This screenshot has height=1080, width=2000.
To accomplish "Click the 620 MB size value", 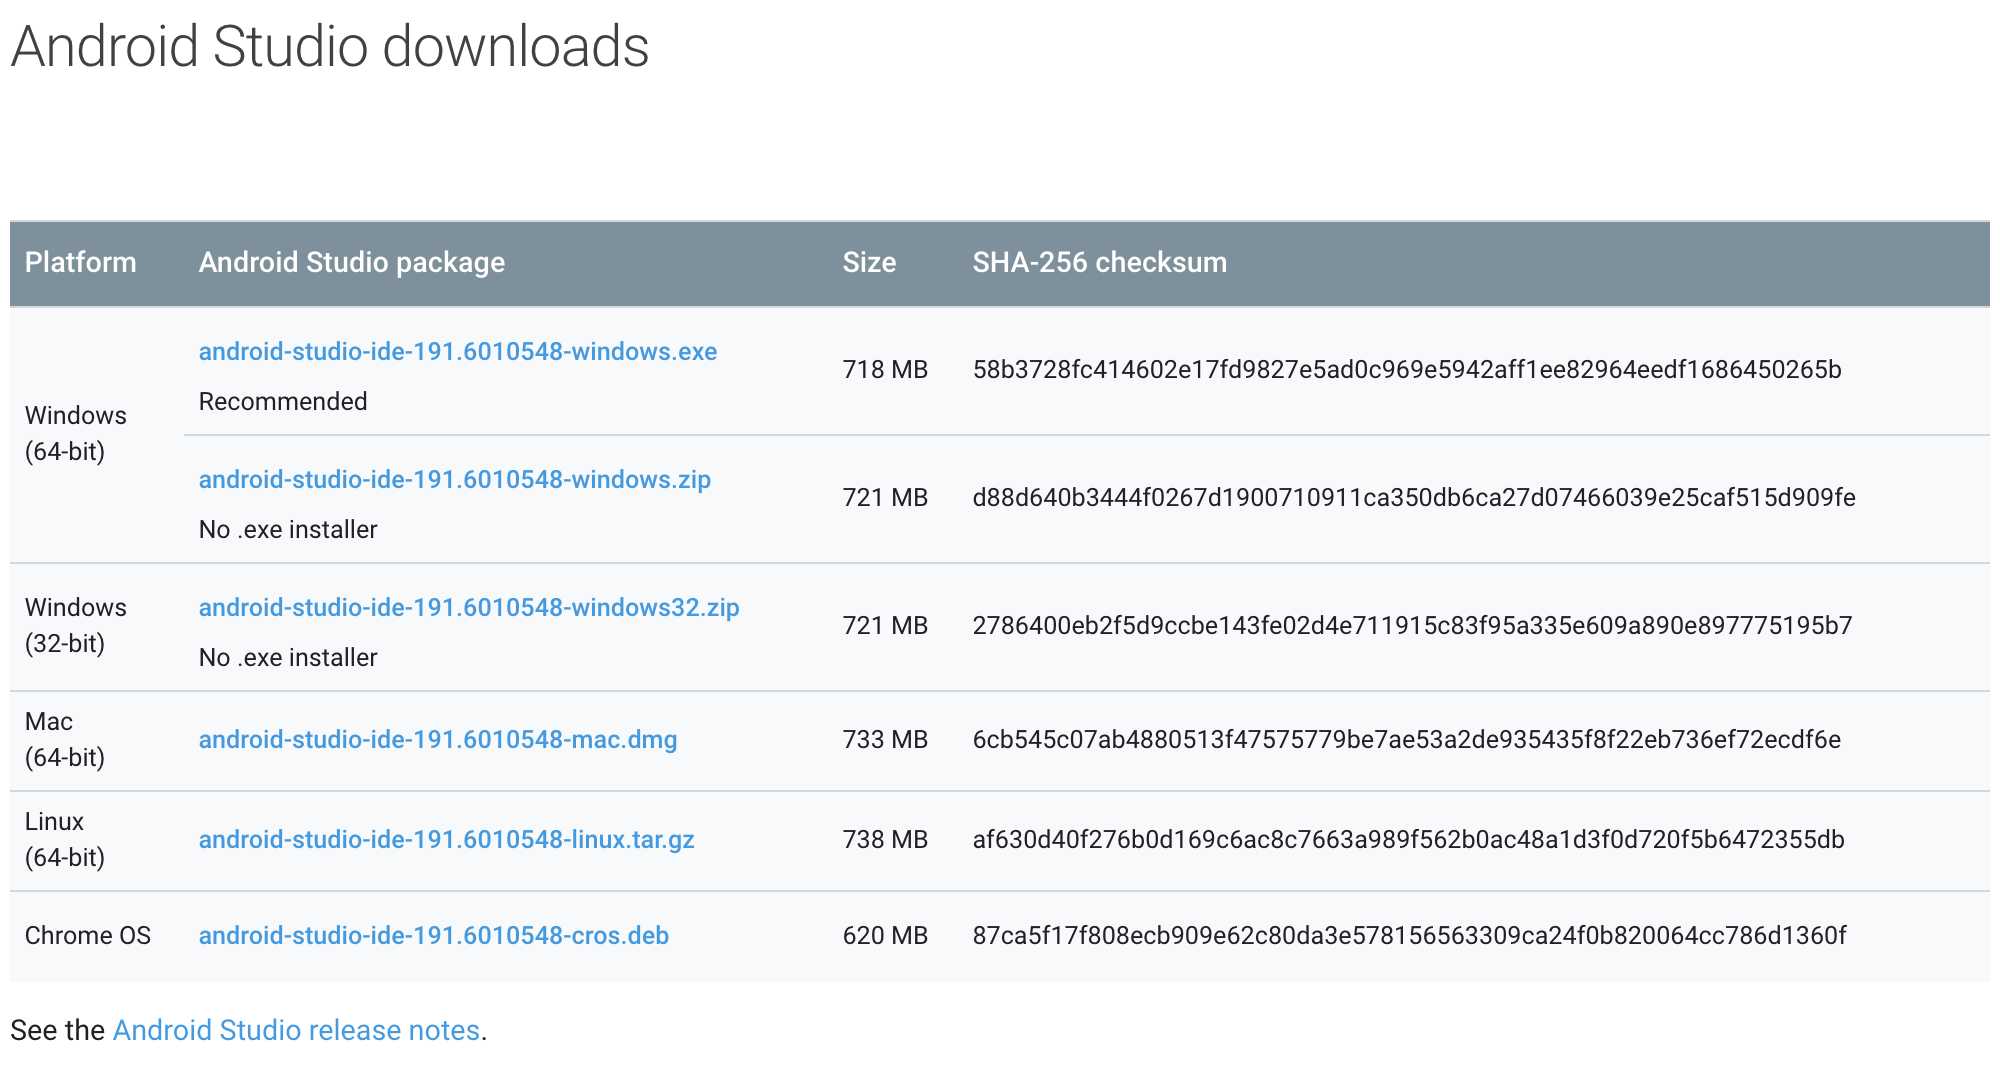I will [886, 936].
